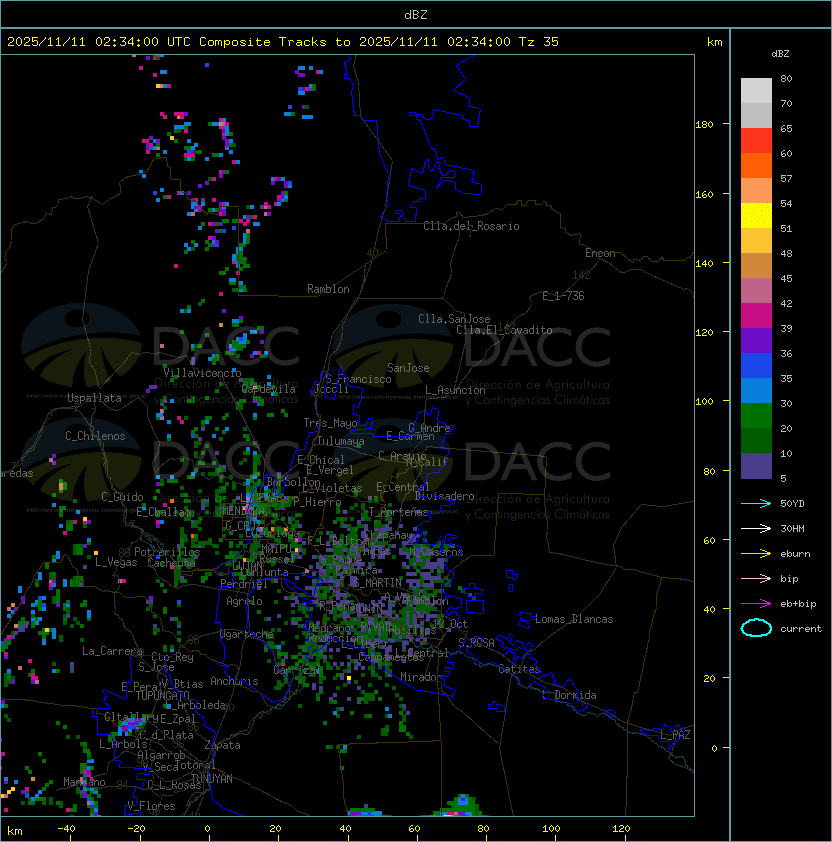832x842 pixels.
Task: Click the 'Potrerillos' map label
Action: pyautogui.click(x=167, y=552)
